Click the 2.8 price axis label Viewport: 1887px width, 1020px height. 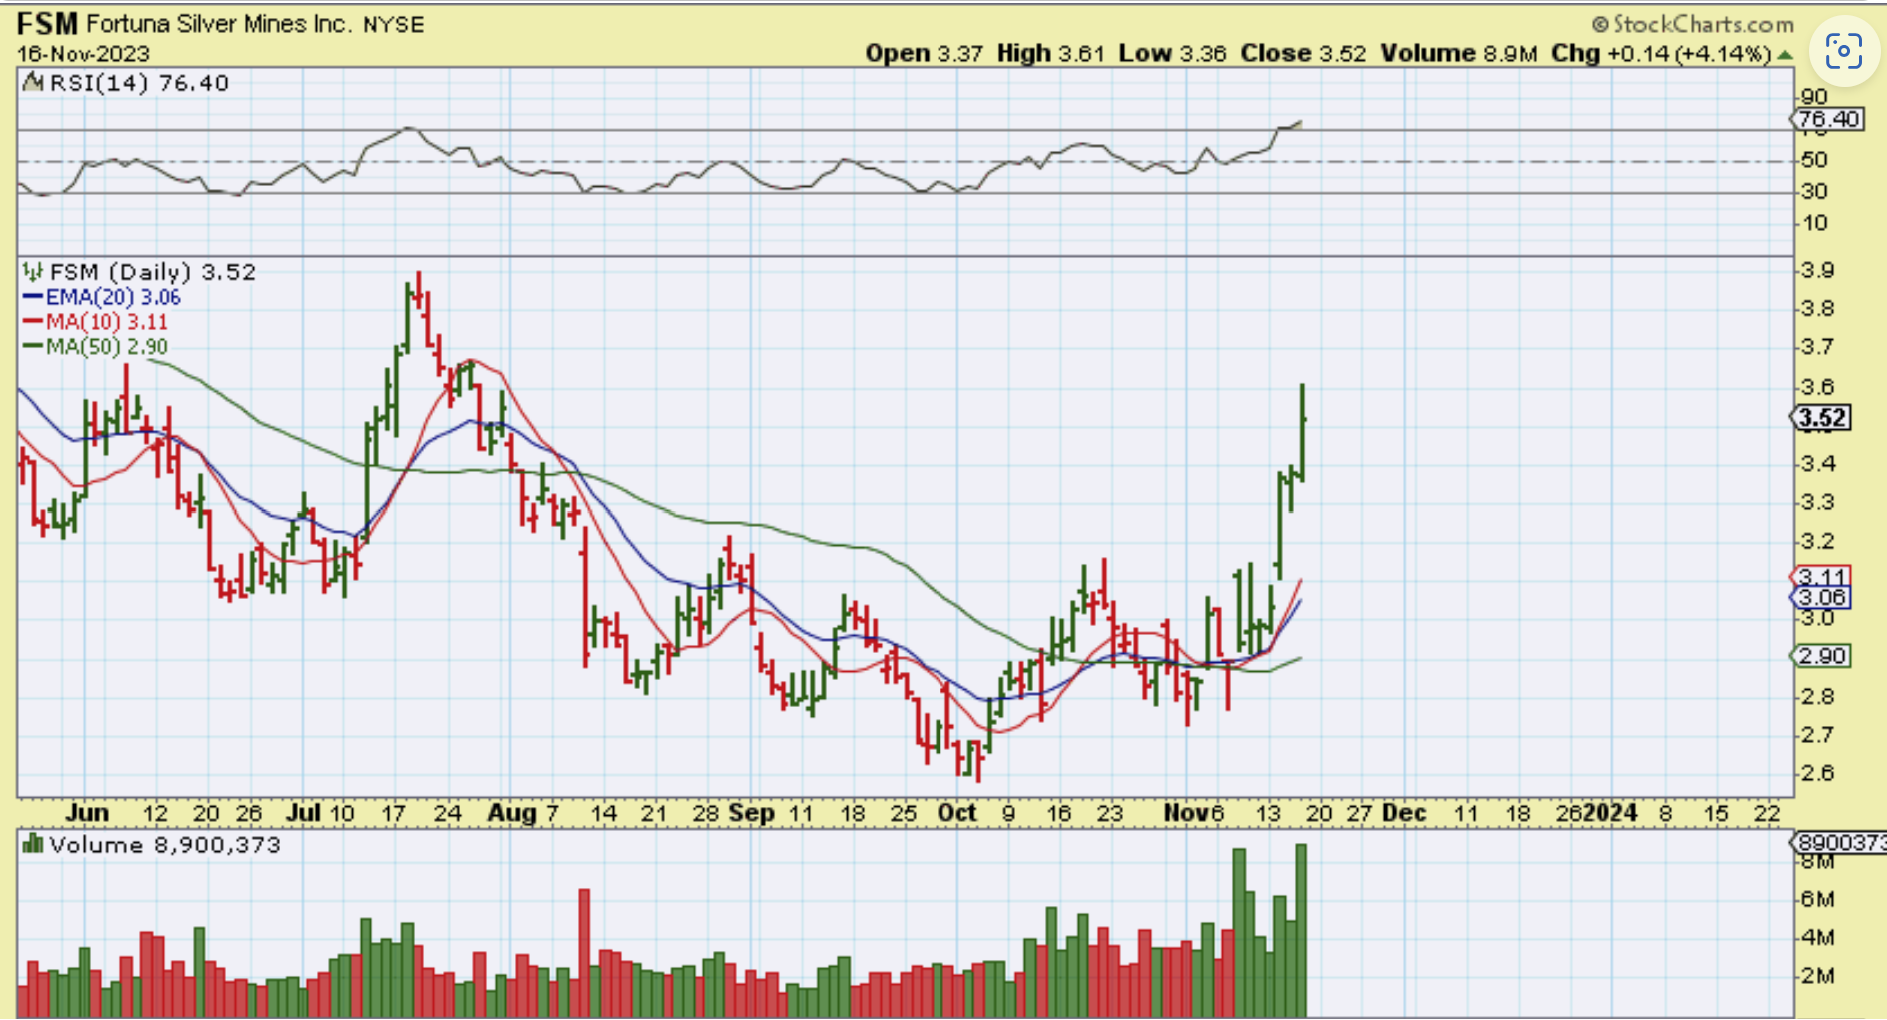pyautogui.click(x=1817, y=696)
